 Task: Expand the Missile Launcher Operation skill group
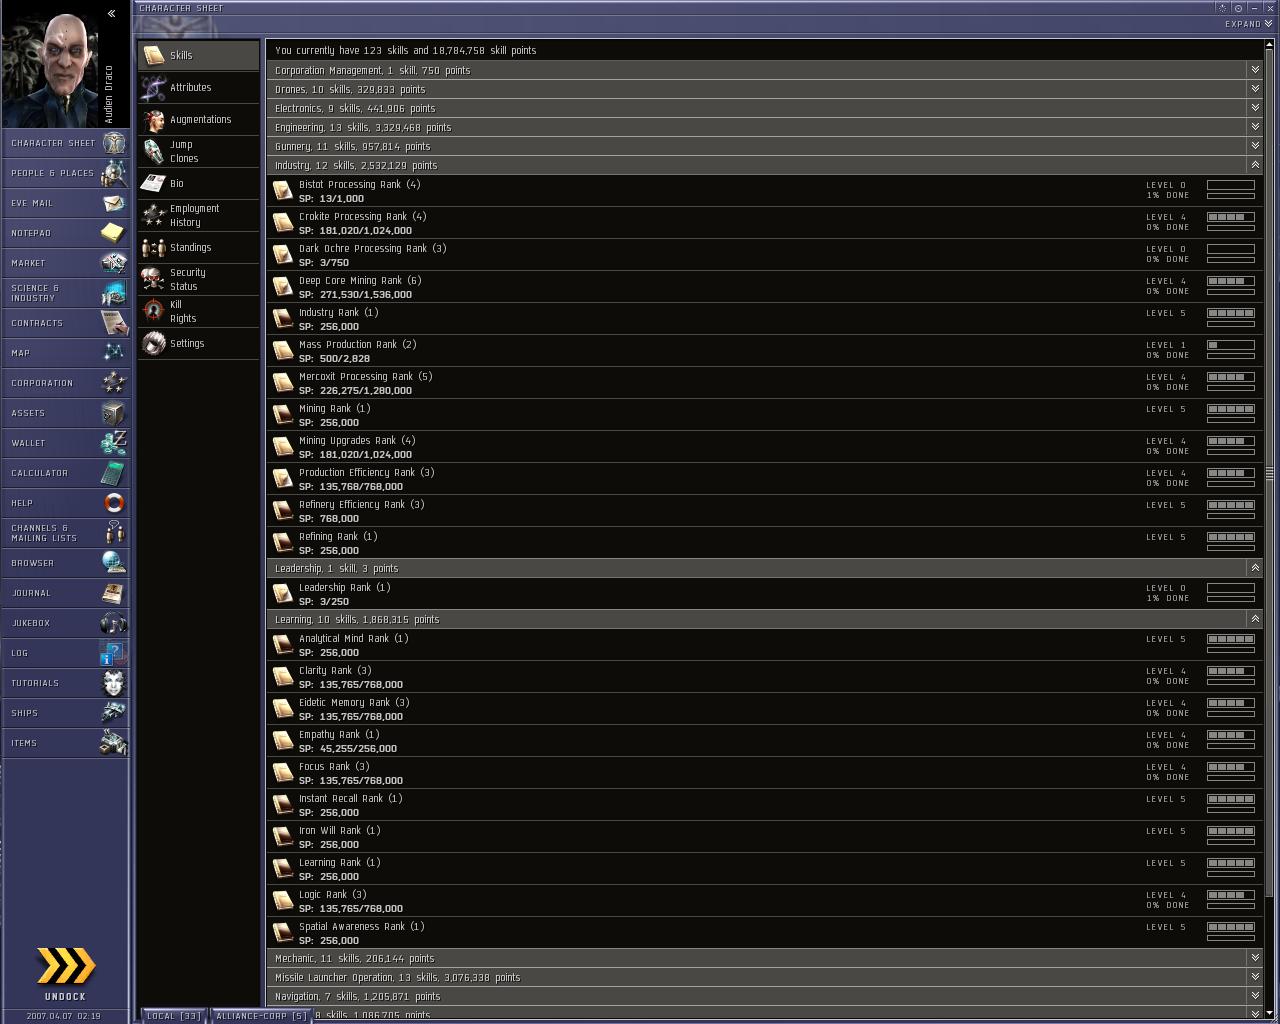[x=1255, y=977]
